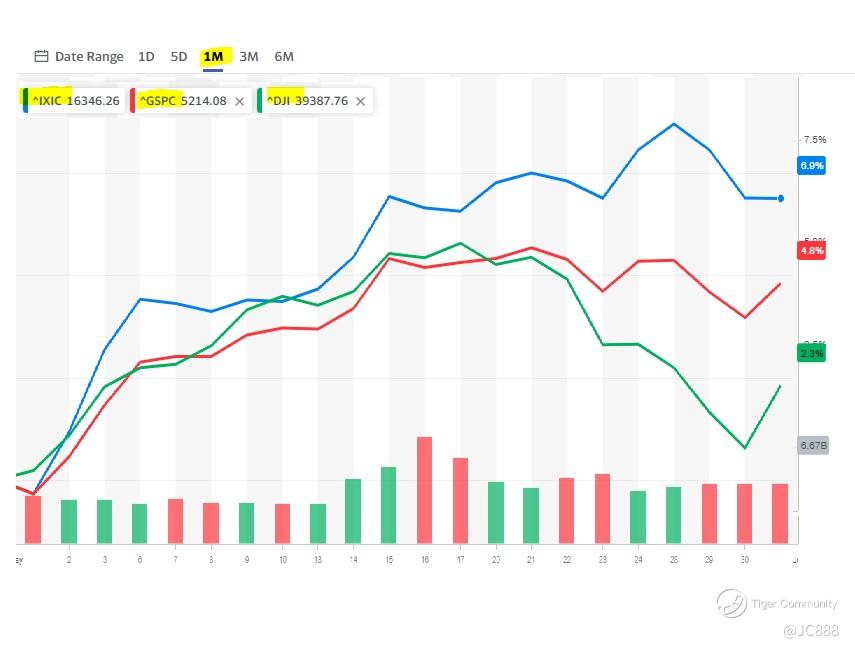Image resolution: width=855 pixels, height=651 pixels.
Task: Click the blue endpoint dot on the ^IXIC line
Action: [781, 199]
